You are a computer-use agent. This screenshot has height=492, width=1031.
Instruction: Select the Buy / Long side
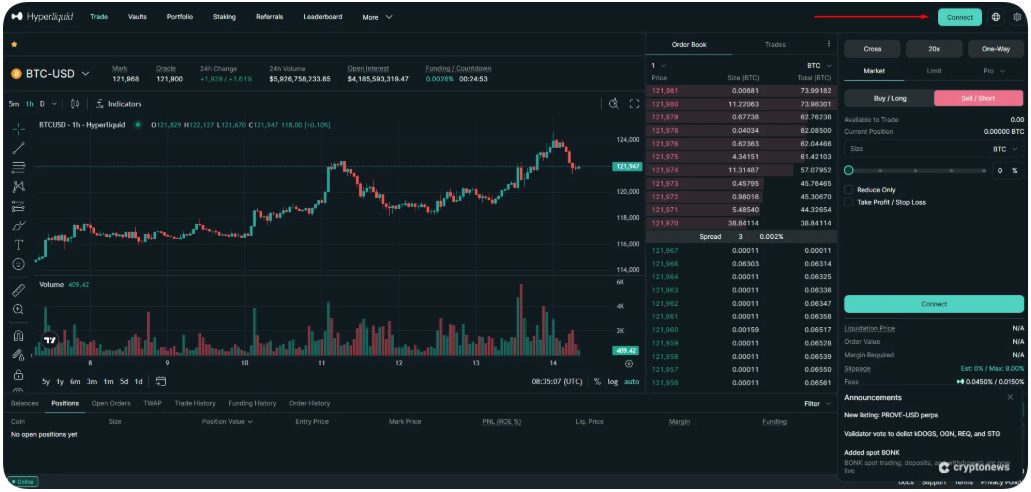890,99
